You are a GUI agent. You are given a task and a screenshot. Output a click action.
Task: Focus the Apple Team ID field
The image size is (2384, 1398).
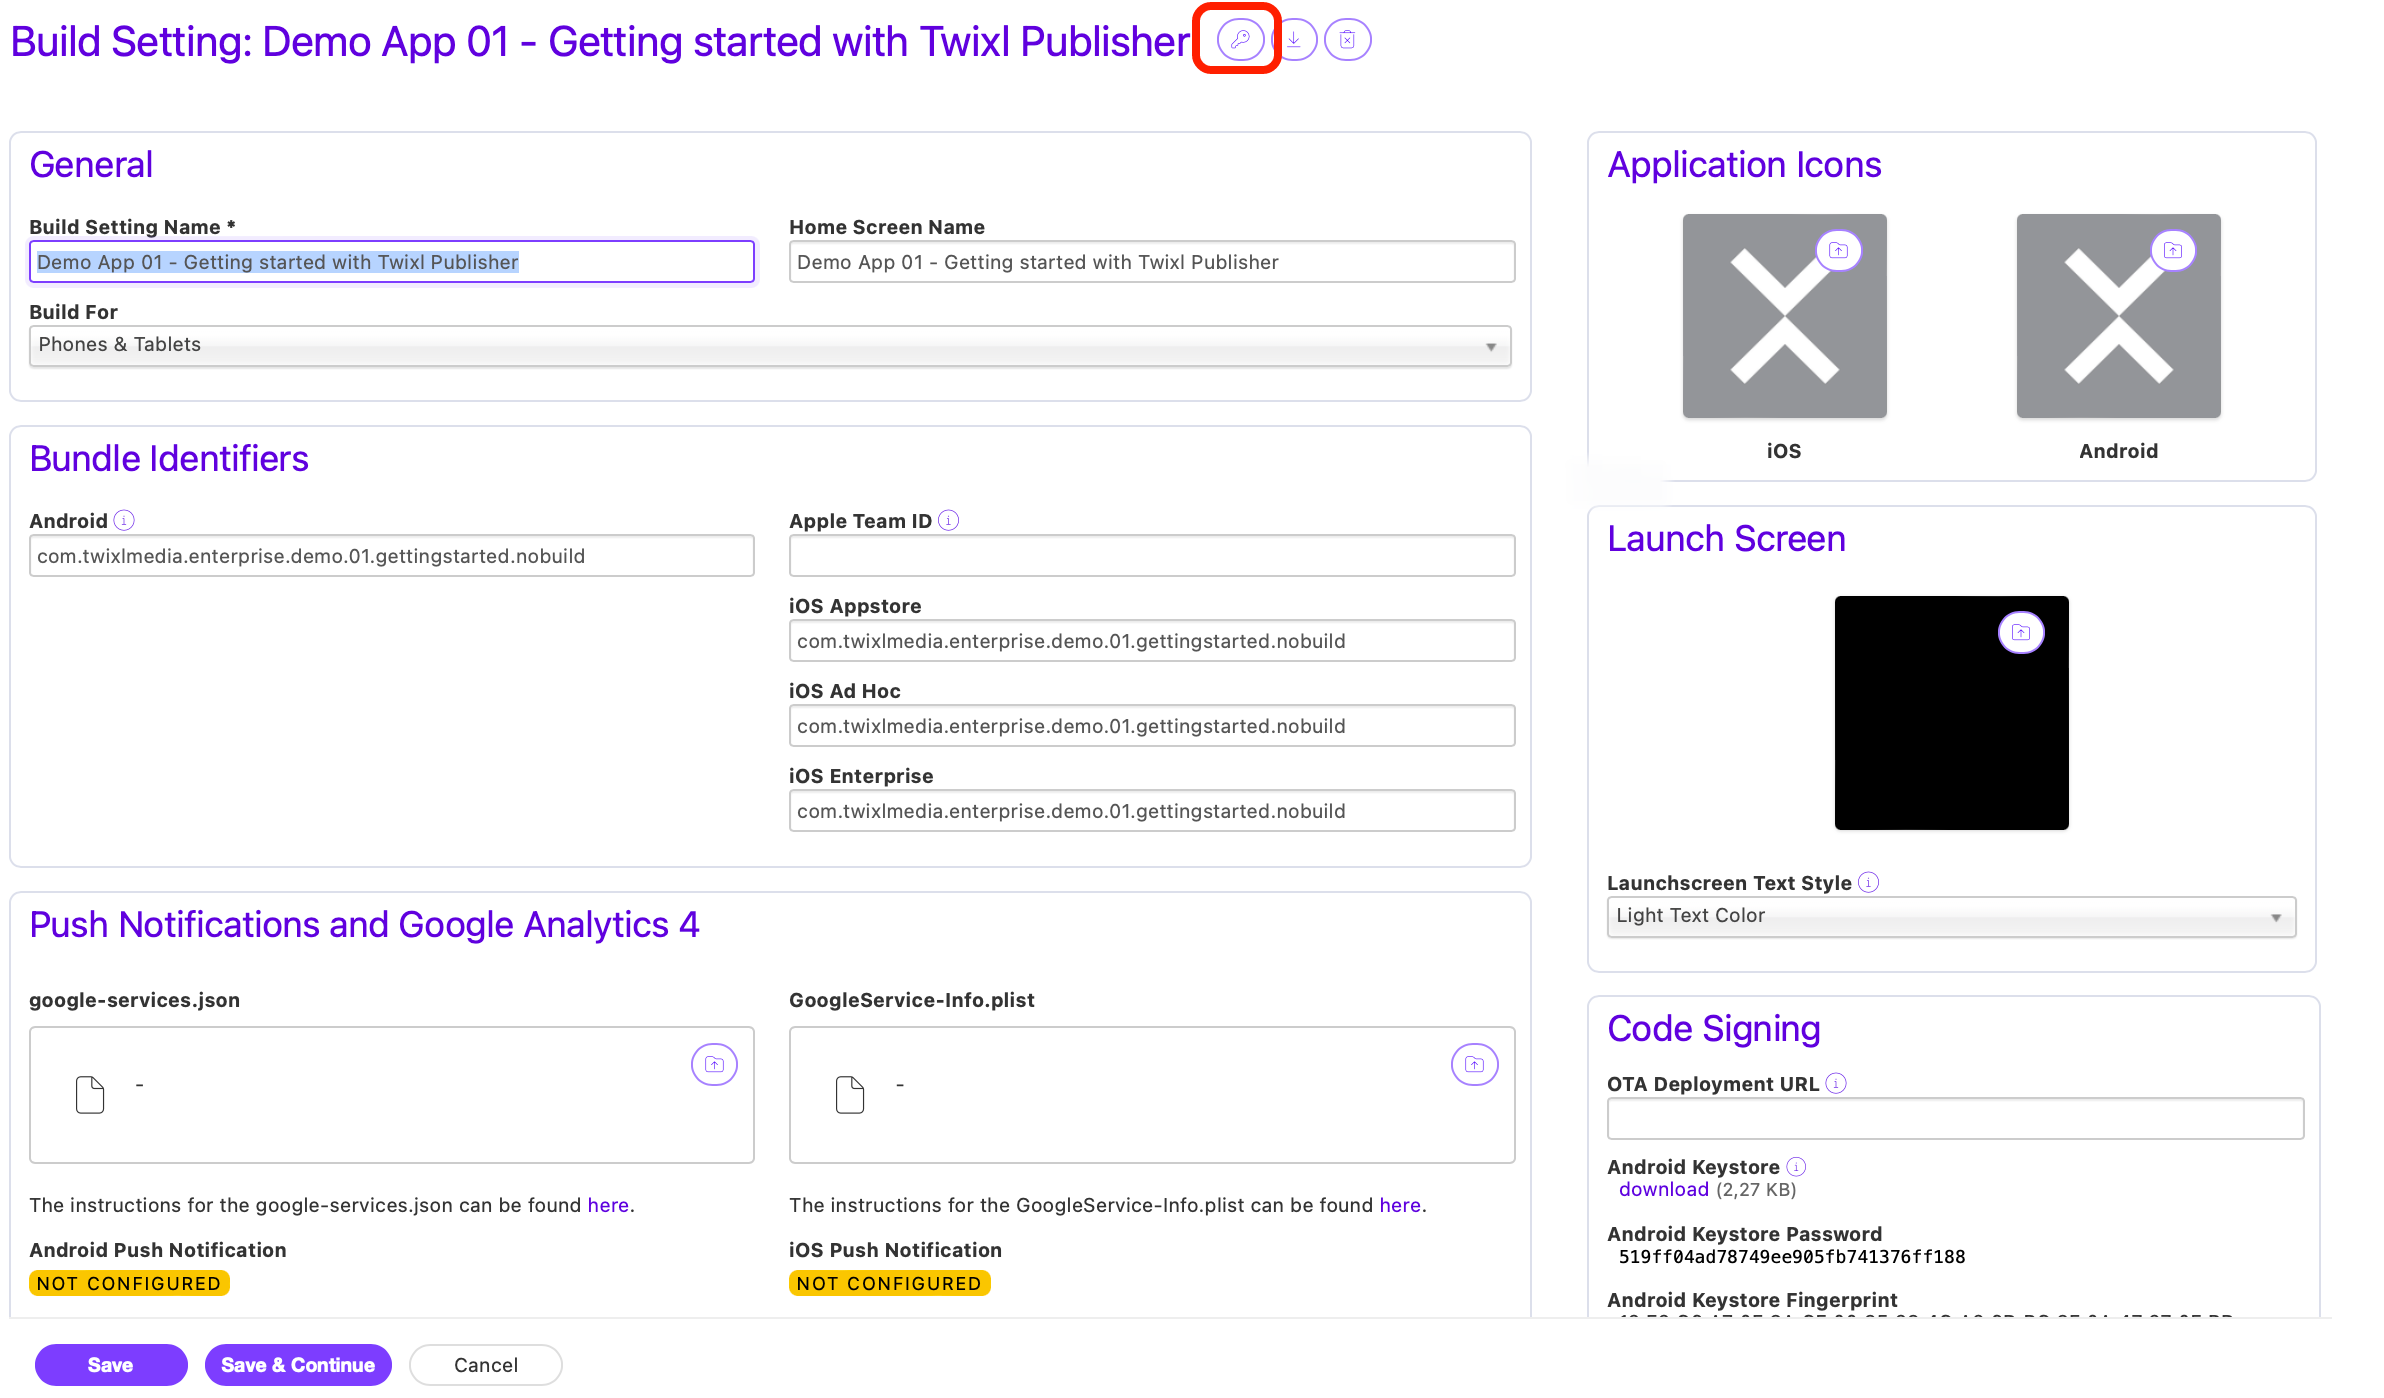pyautogui.click(x=1152, y=556)
